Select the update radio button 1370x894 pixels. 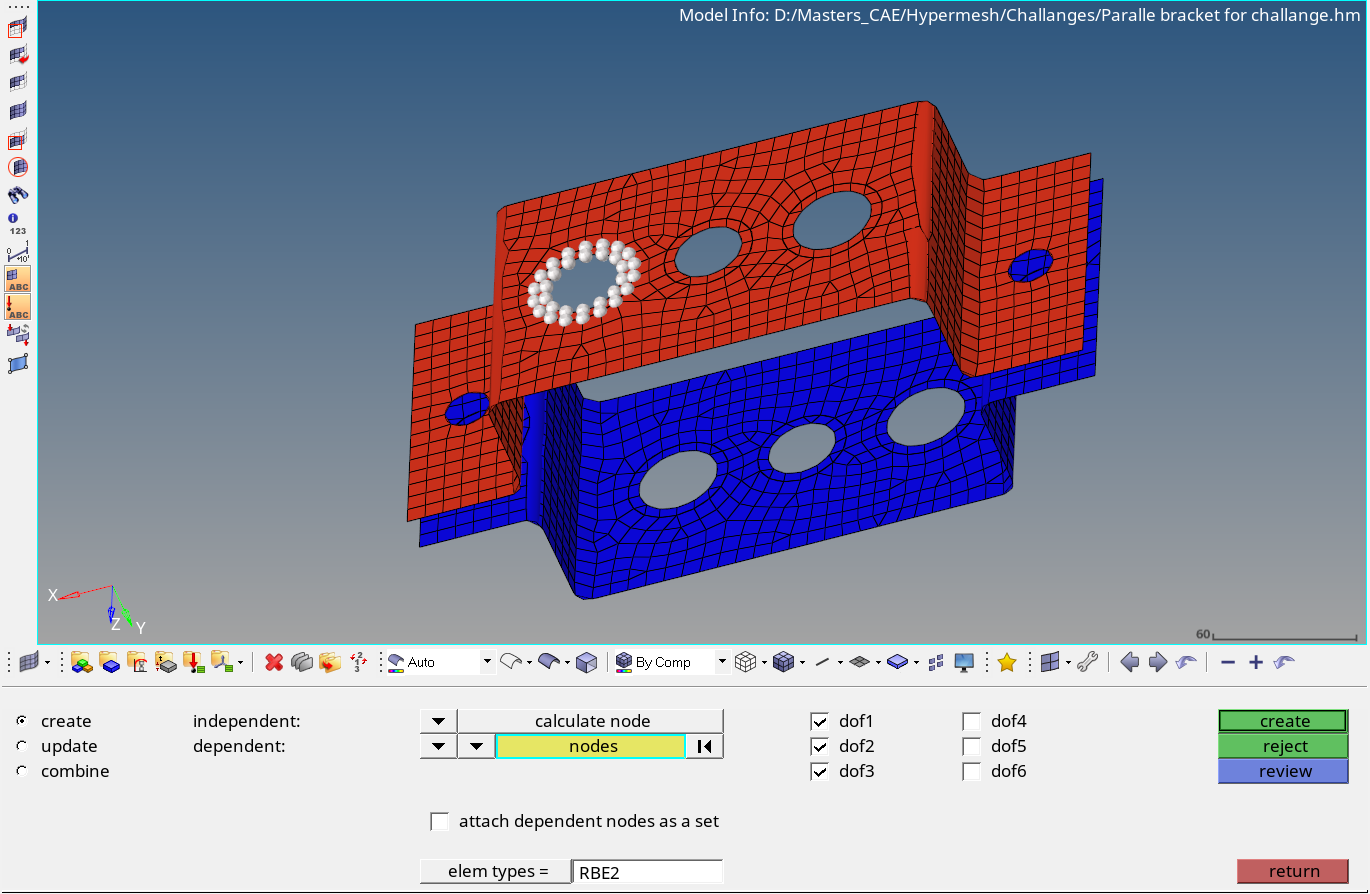click(x=23, y=746)
